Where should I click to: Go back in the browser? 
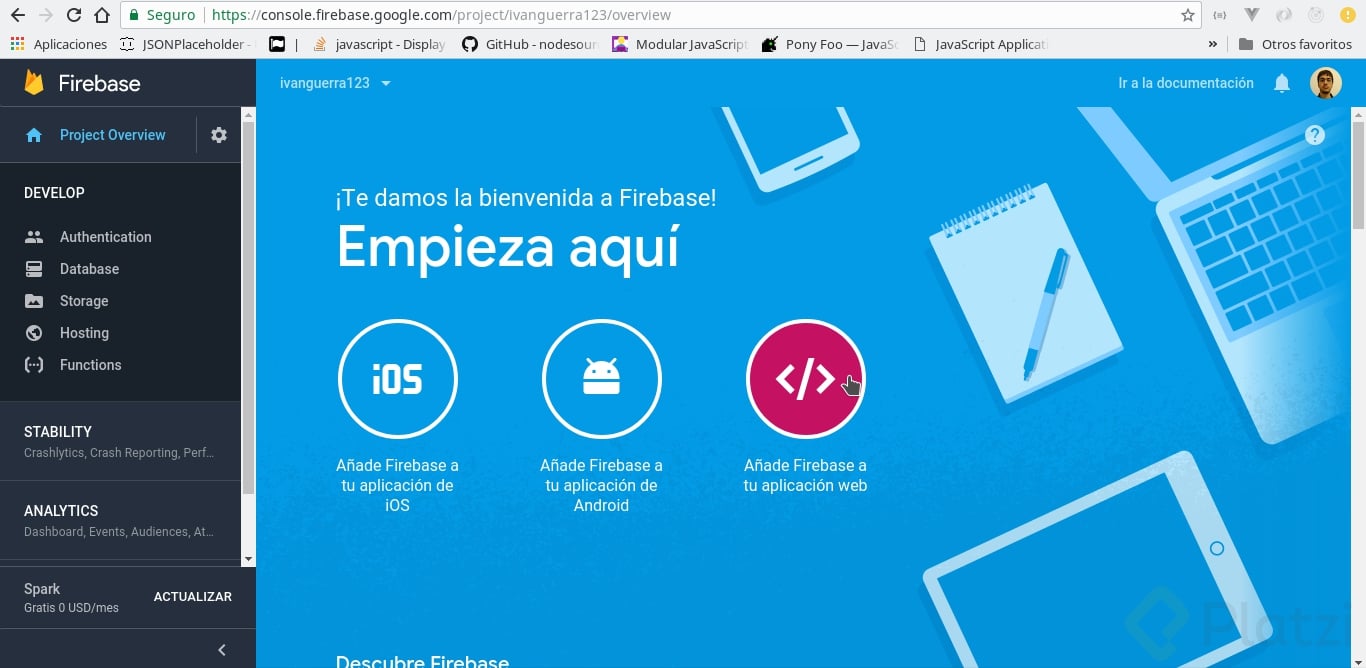18,15
